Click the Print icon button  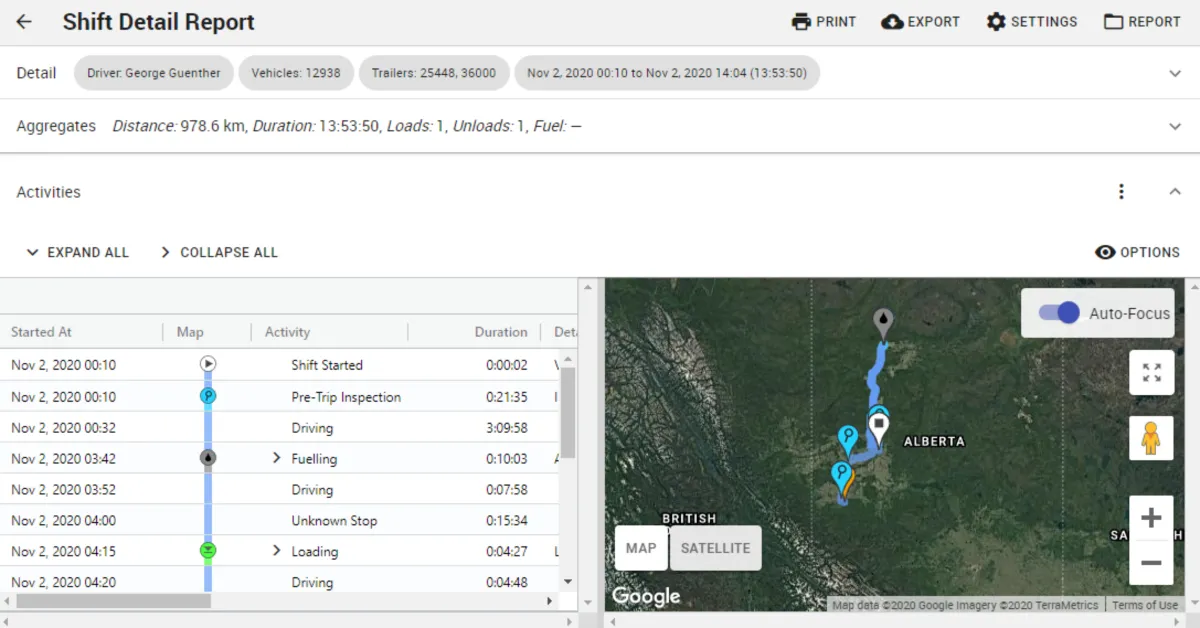823,22
